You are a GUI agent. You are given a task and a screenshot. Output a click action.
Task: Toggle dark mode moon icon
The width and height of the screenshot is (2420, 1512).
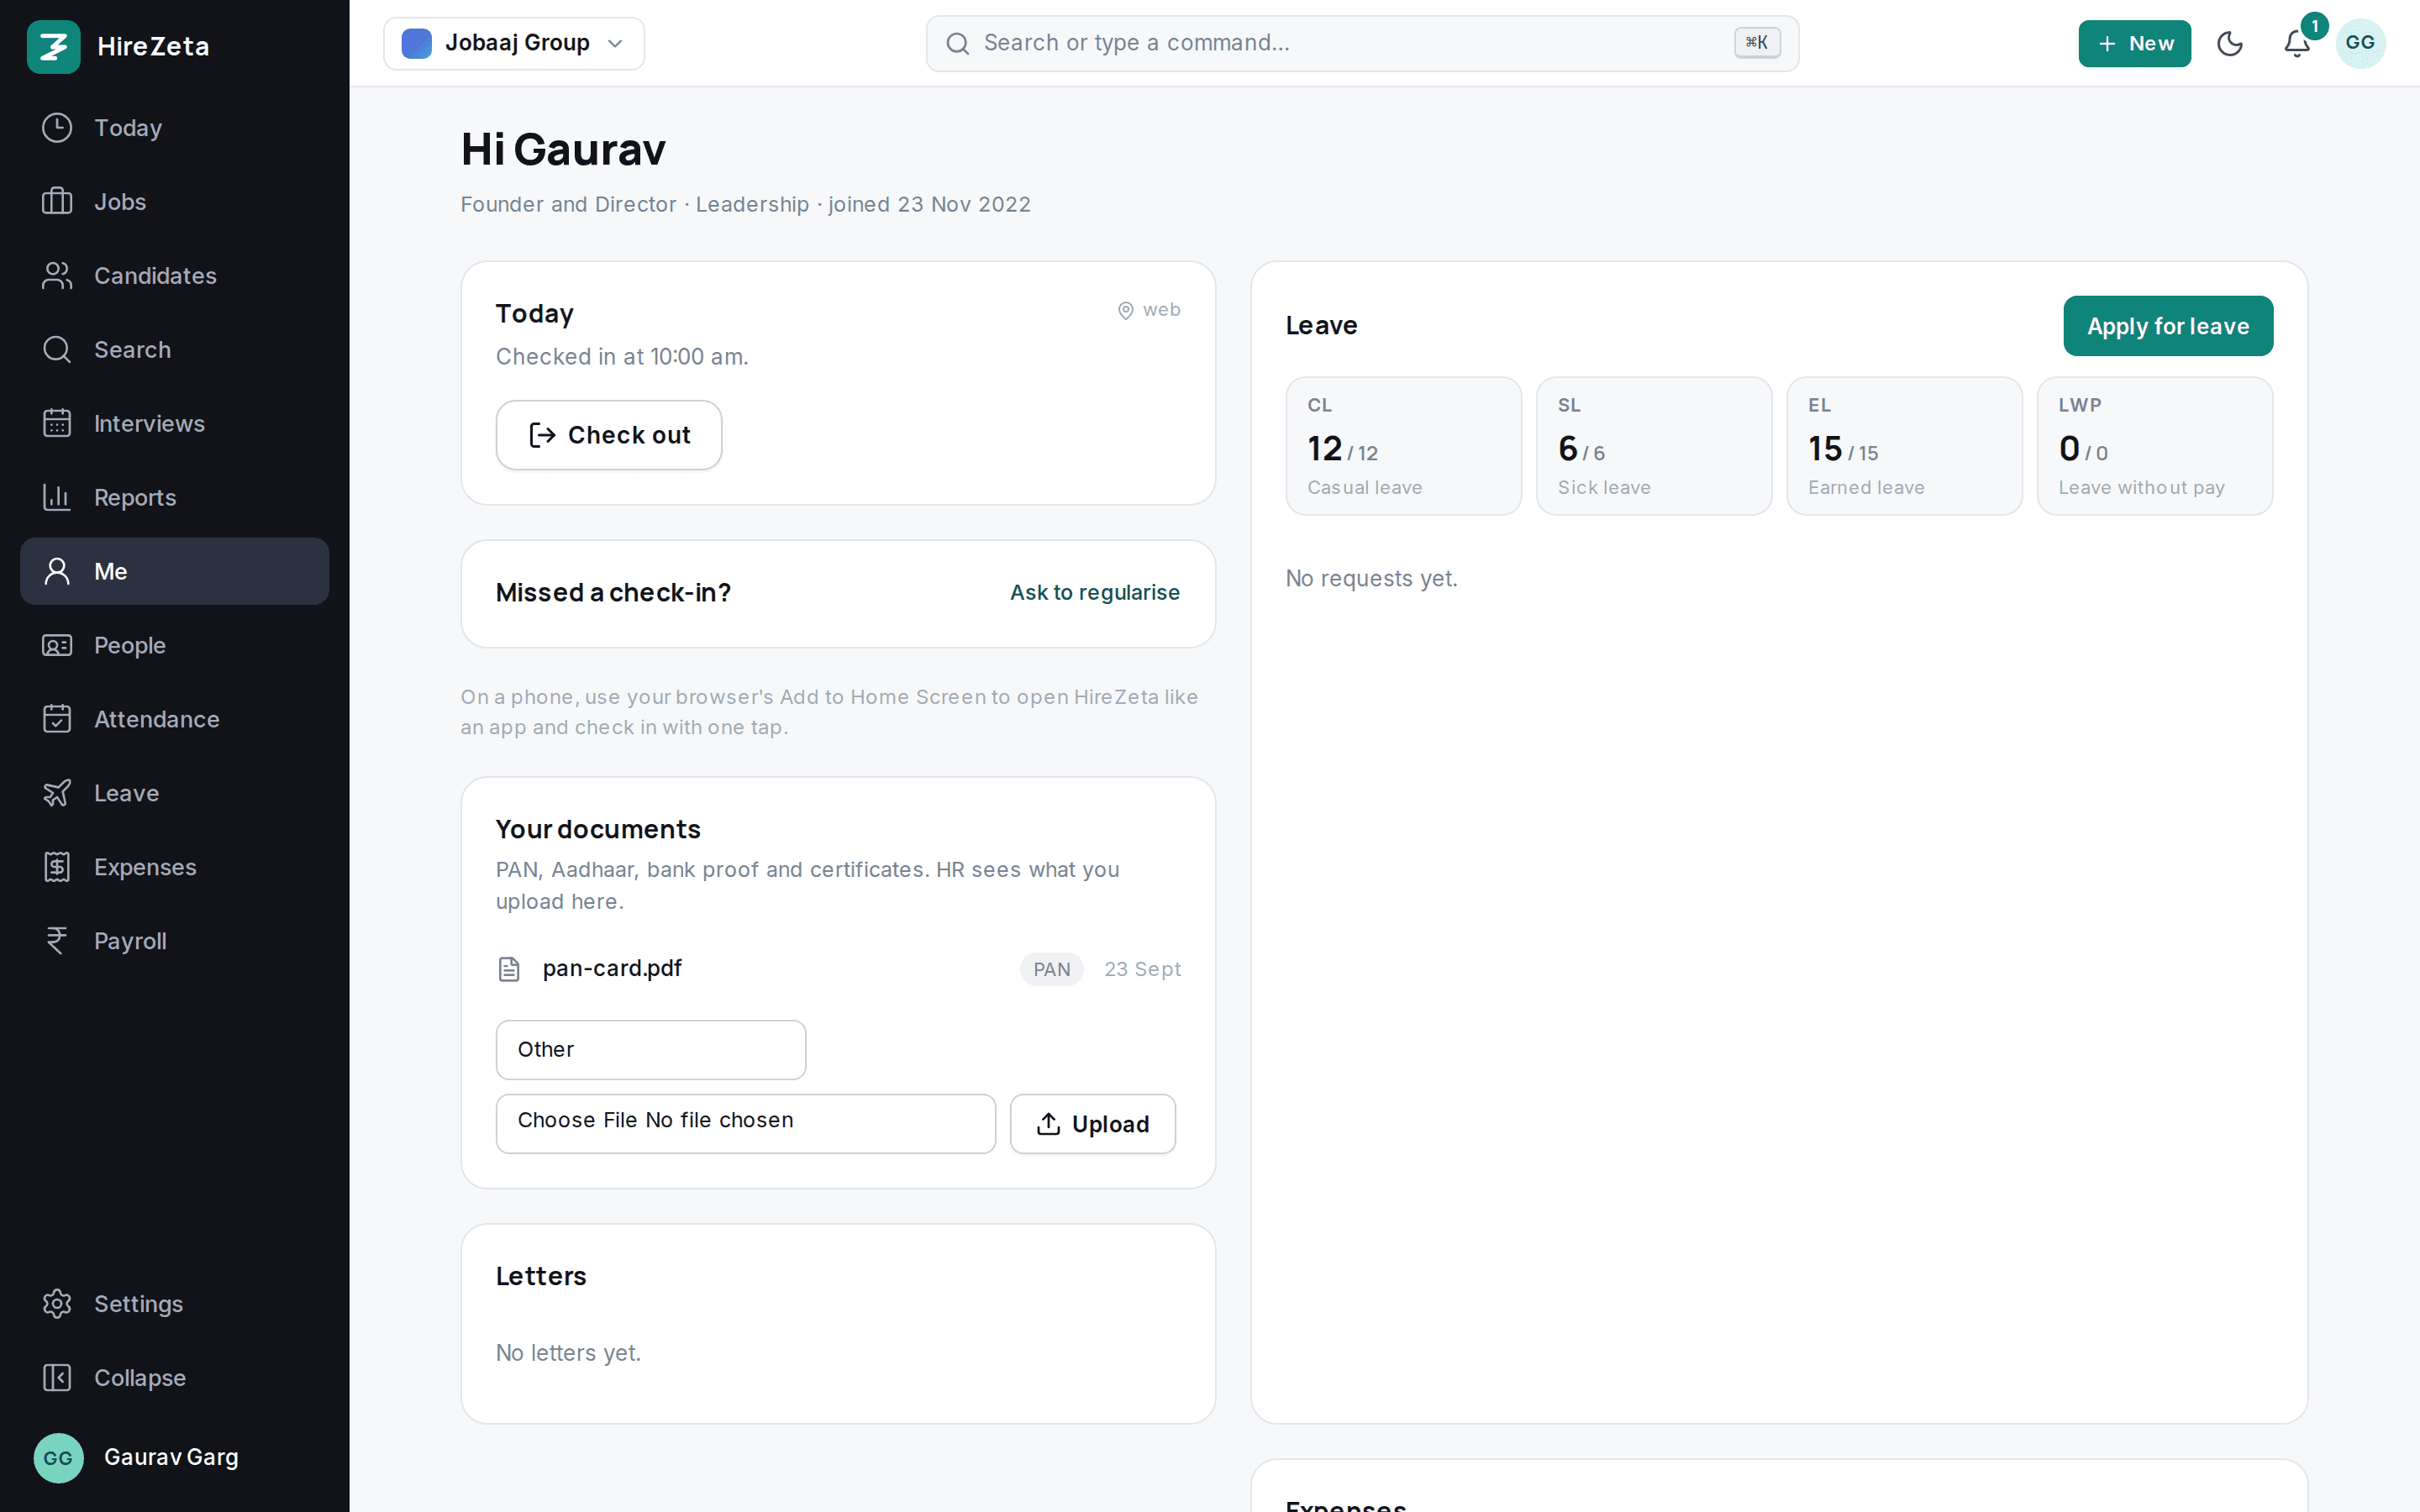click(2230, 43)
